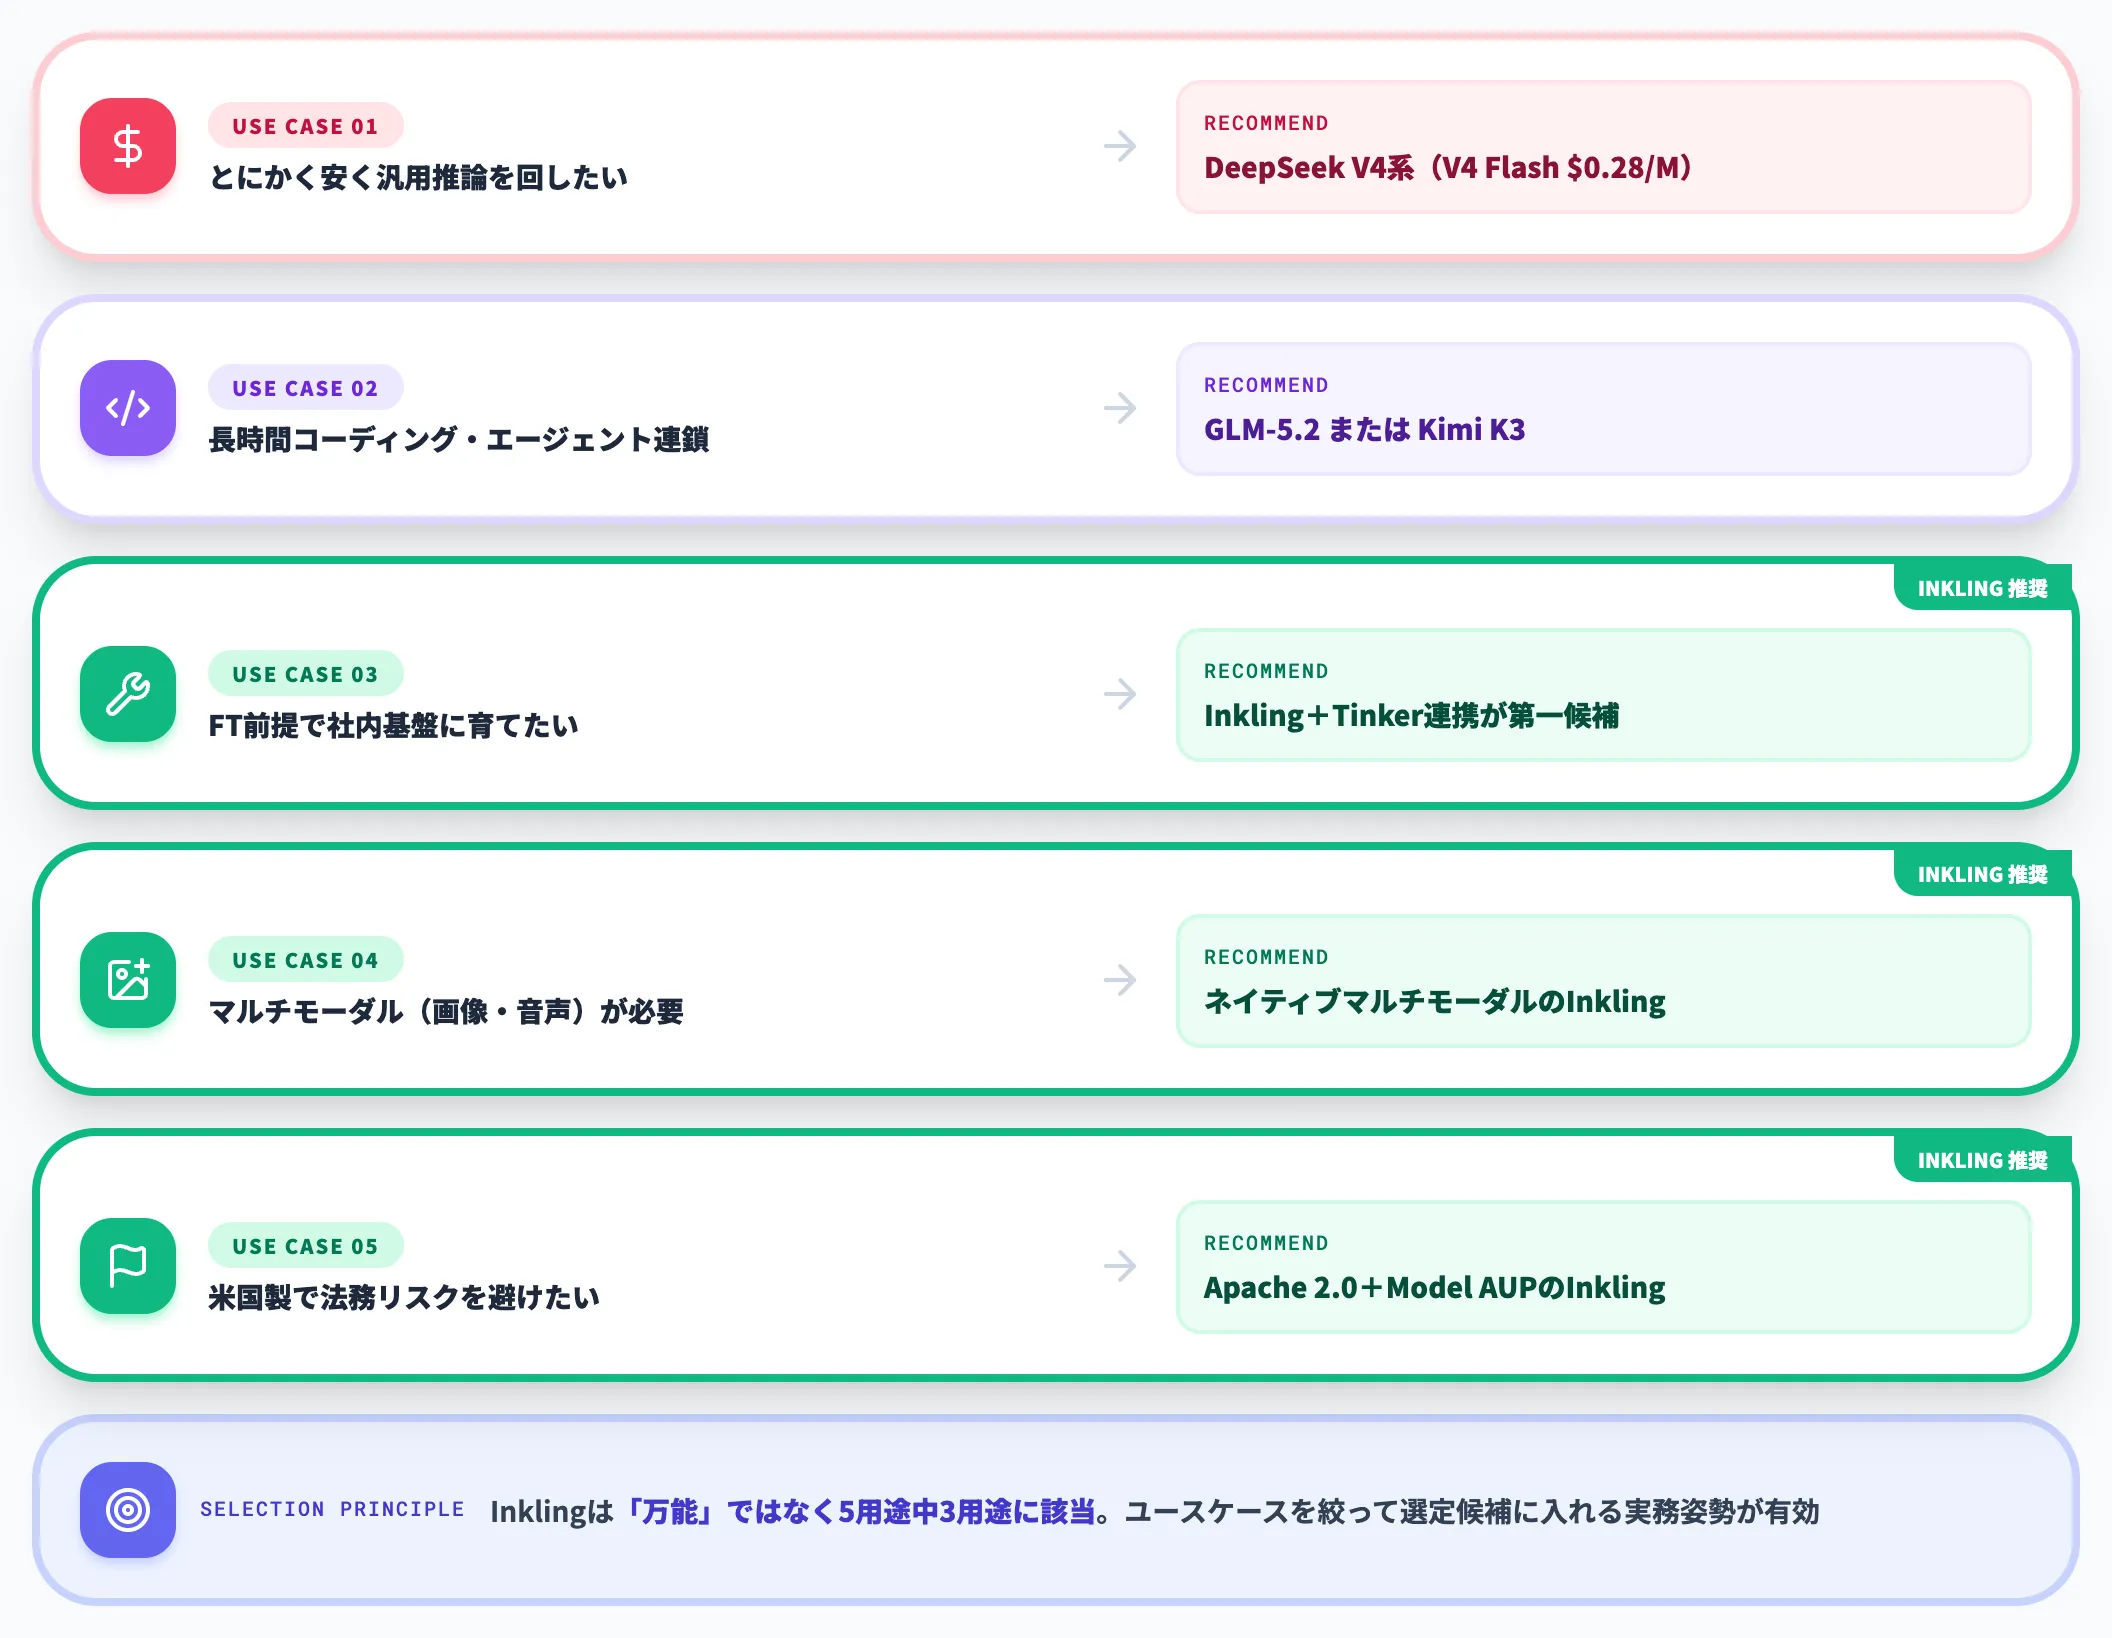Click the INKLING 推奨 badge on USE CASE 04 card
Screen dimensions: 2112x1638
click(1982, 874)
